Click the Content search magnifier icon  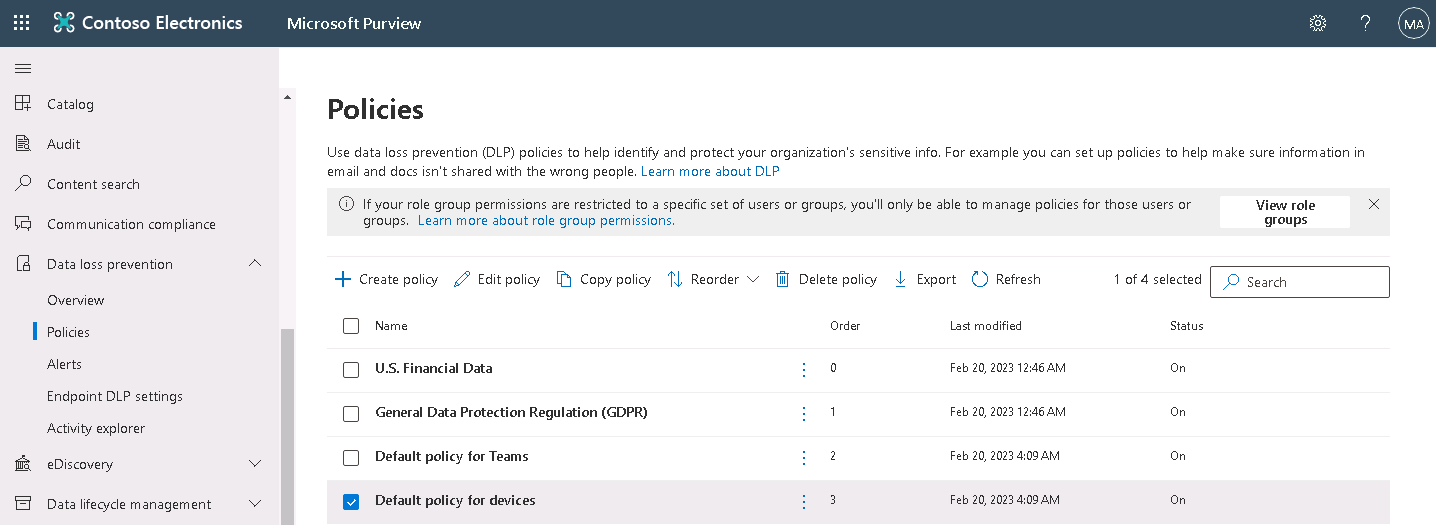point(23,184)
